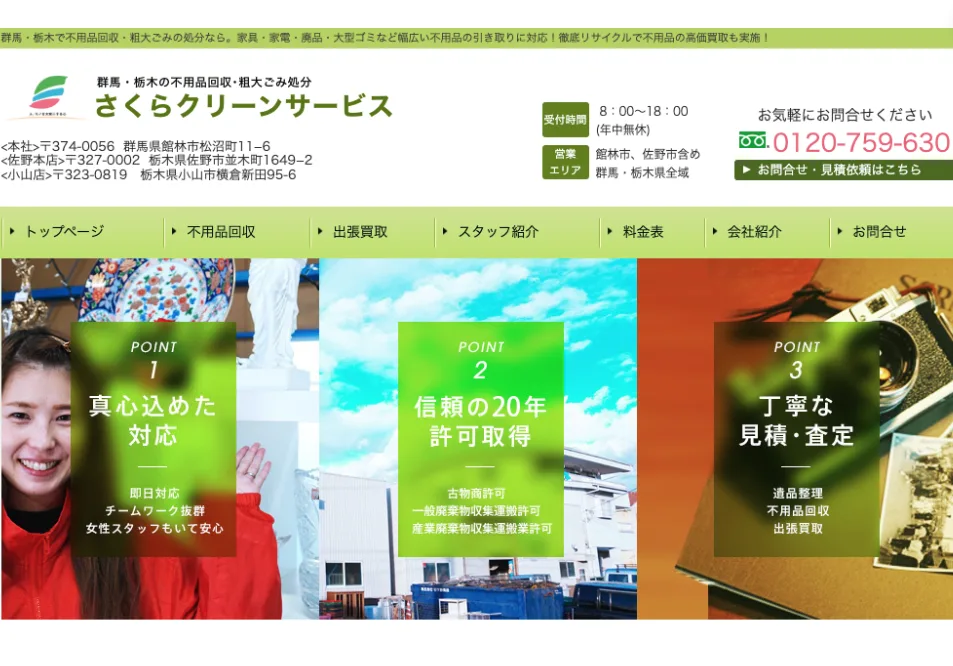Click the text お気軽にお問合せください
953x666 pixels.
(x=845, y=115)
